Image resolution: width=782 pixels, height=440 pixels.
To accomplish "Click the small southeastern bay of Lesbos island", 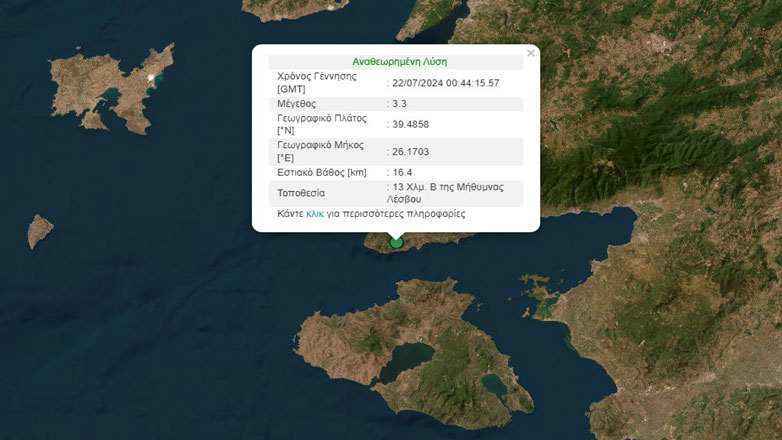I will [x=495, y=384].
